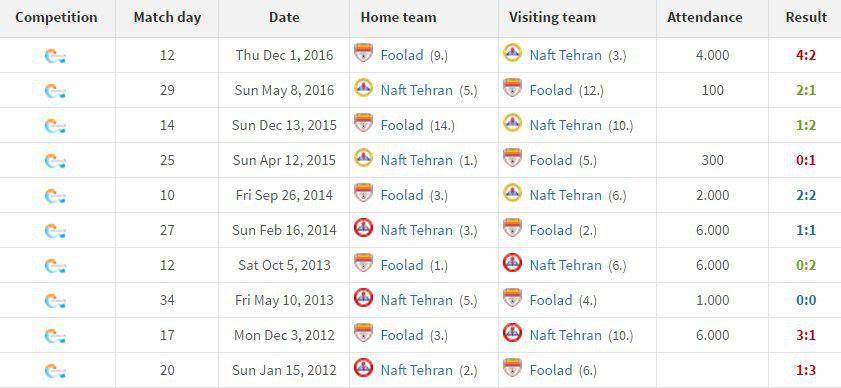Screen dimensions: 841x388
Task: Click the competition logo in the Jan 15, 2012 row
Action: [55, 371]
